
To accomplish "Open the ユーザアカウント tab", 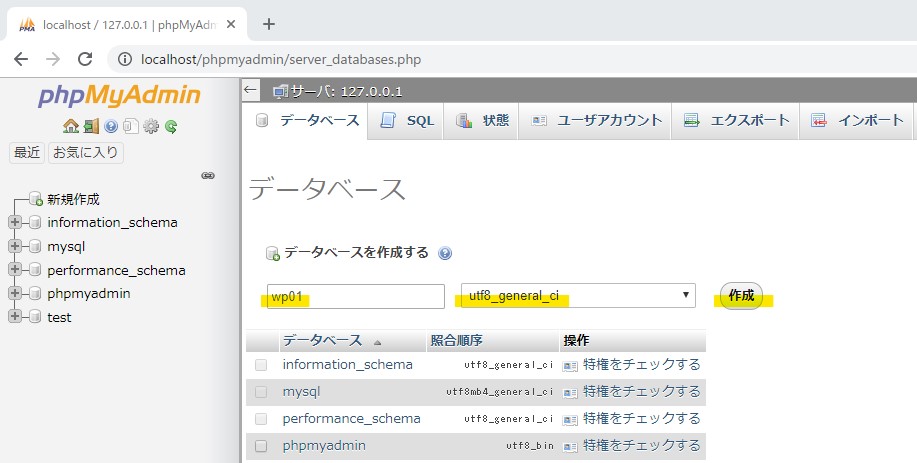I will coord(595,121).
